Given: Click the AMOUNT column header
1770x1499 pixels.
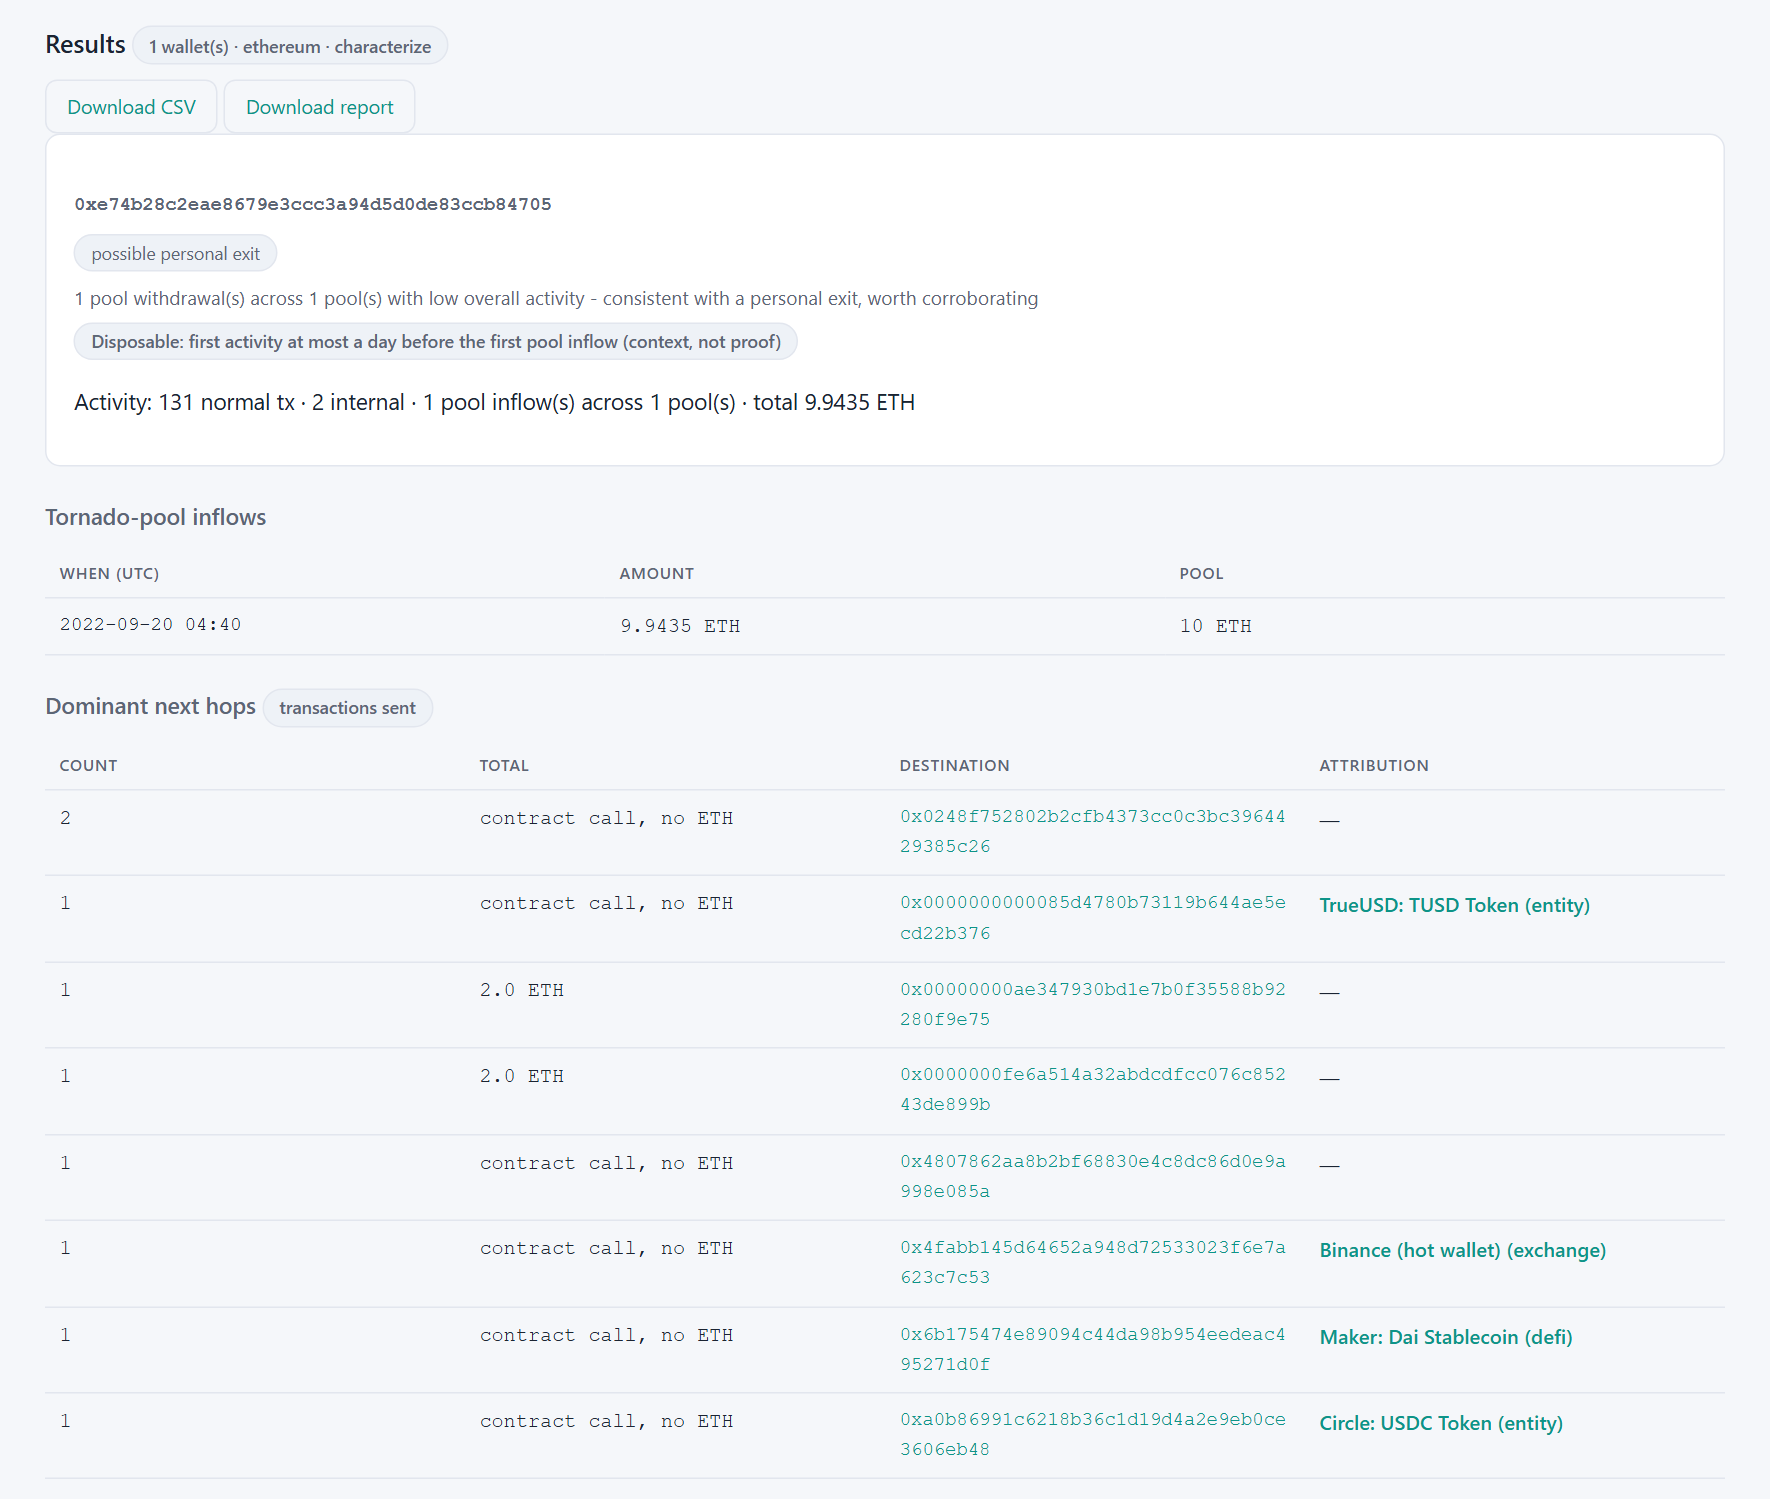Looking at the screenshot, I should pyautogui.click(x=656, y=574).
